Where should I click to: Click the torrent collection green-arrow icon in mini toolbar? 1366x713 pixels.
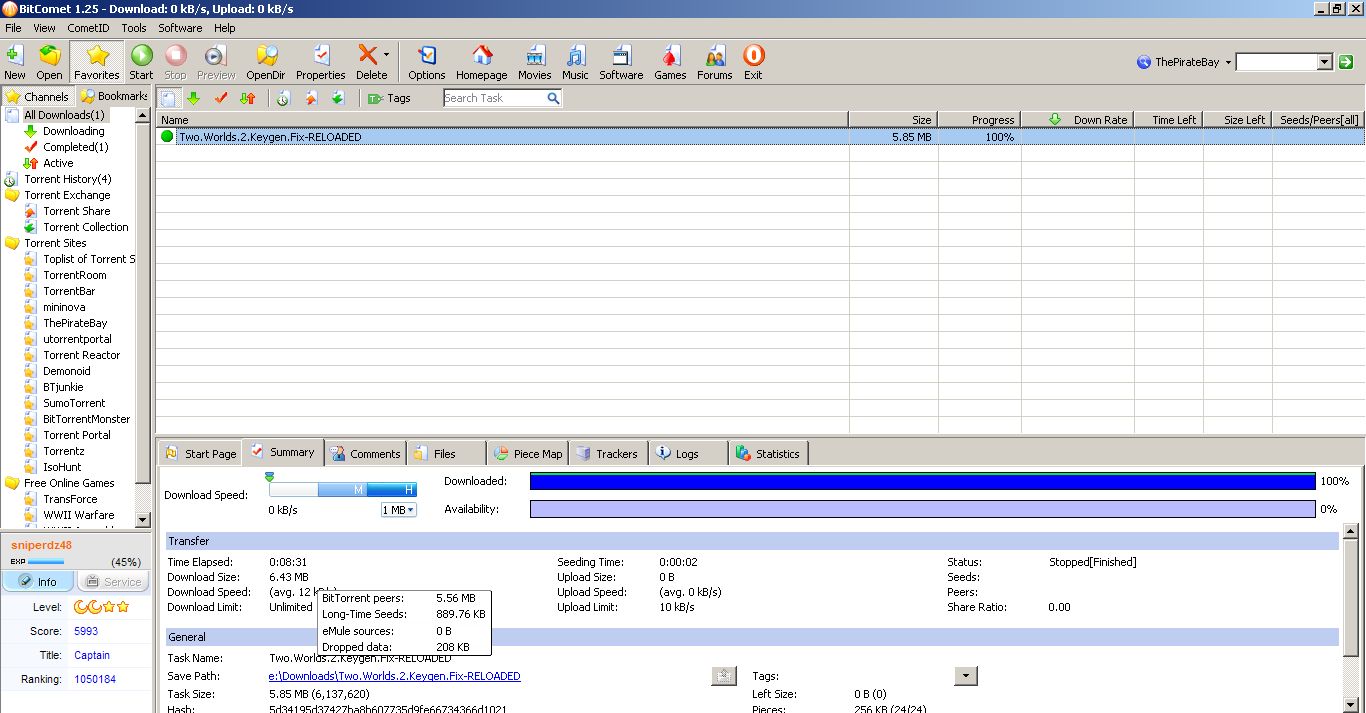click(338, 98)
